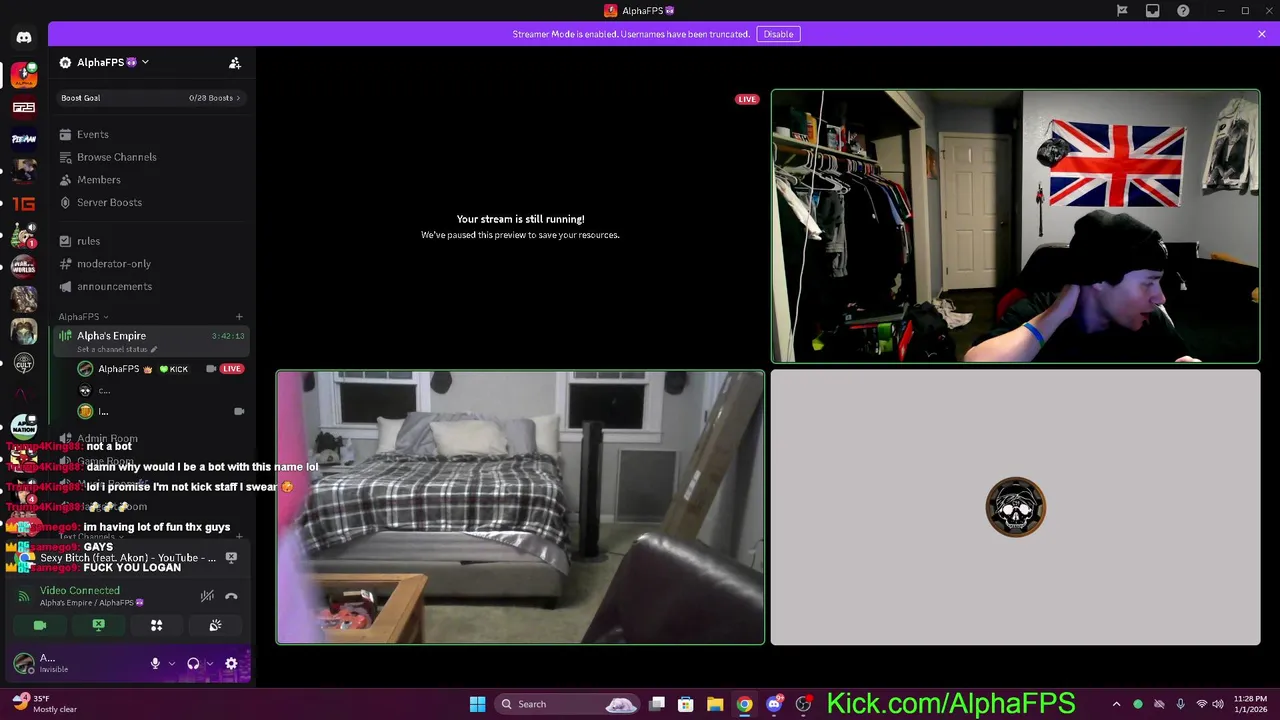Click the connection signal icon beside Video Connected
This screenshot has width=1280, height=720.
(x=24, y=596)
